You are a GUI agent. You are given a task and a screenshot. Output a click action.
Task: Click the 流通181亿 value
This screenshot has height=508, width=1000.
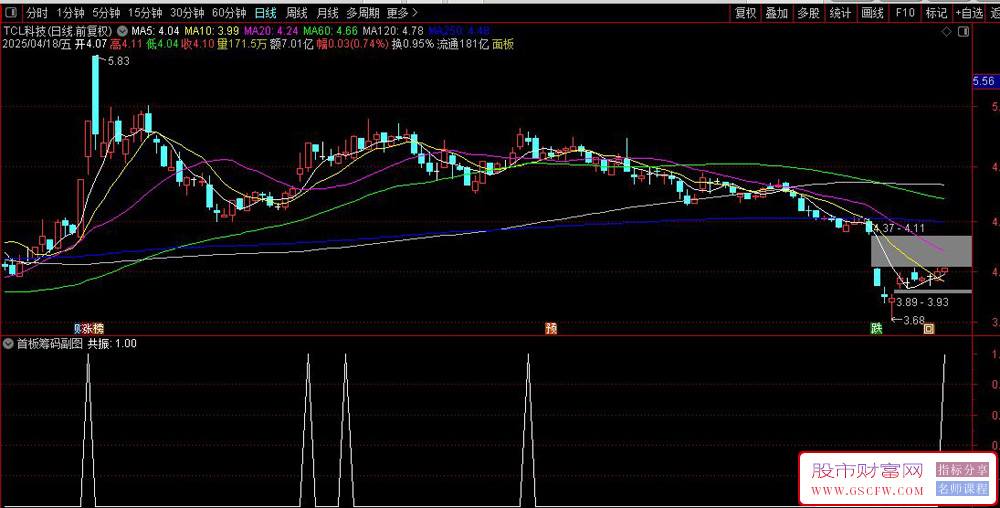[x=462, y=44]
